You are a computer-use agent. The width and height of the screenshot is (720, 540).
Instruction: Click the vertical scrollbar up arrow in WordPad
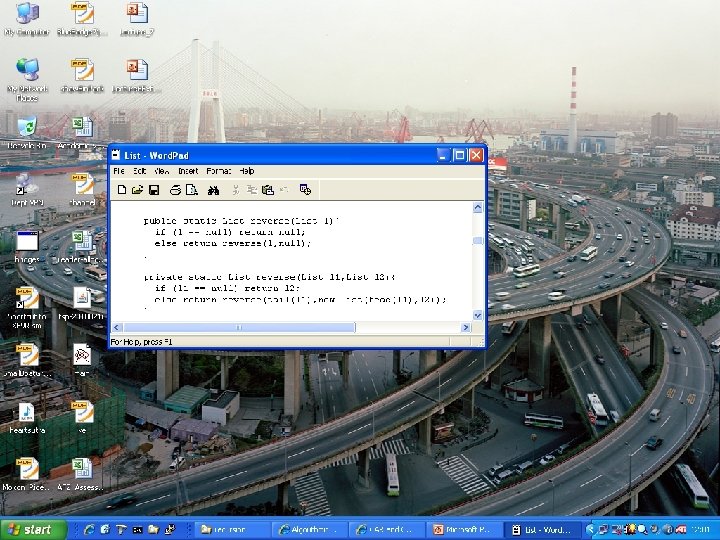pyautogui.click(x=478, y=208)
